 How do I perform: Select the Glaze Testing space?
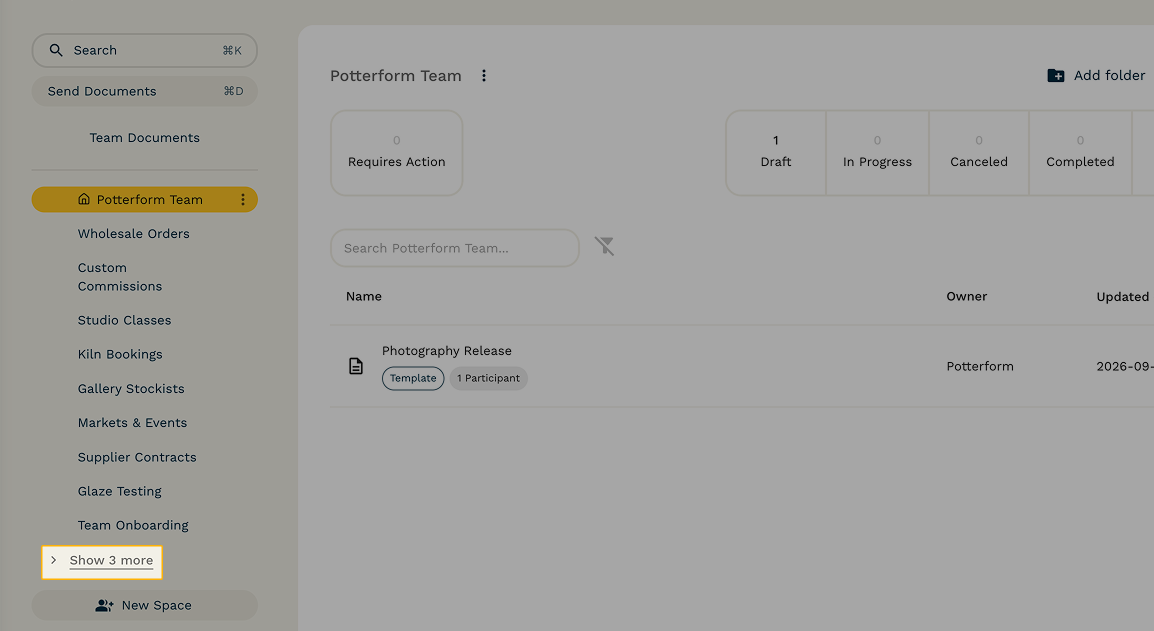119,491
